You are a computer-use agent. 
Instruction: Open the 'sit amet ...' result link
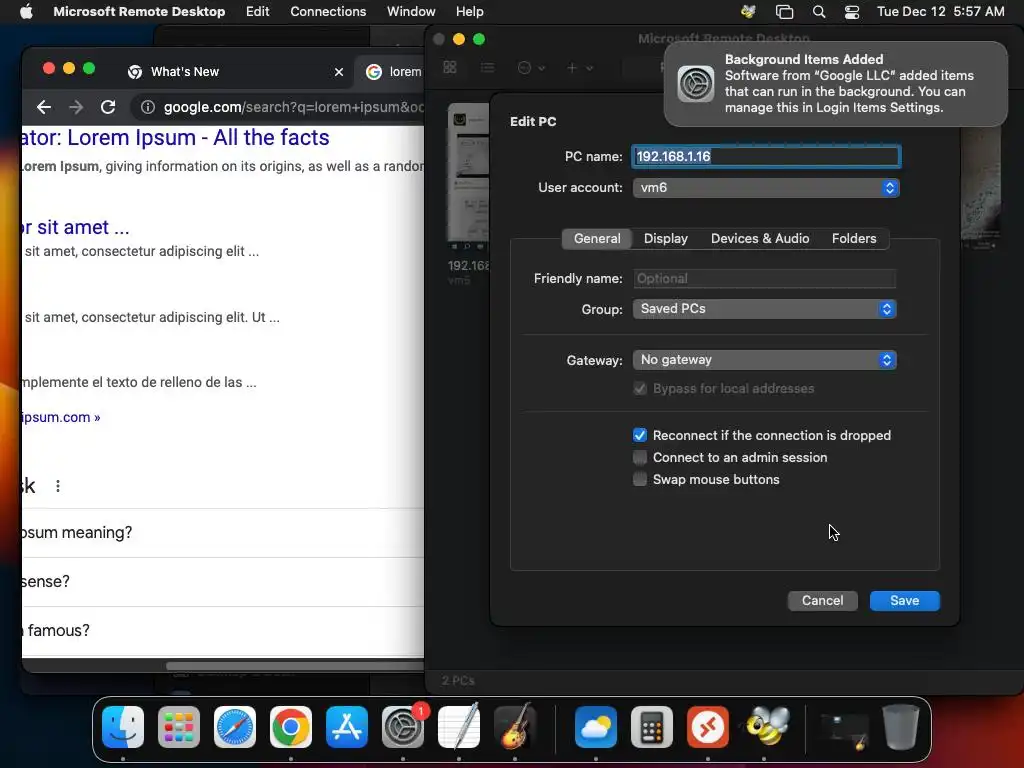coord(76,227)
